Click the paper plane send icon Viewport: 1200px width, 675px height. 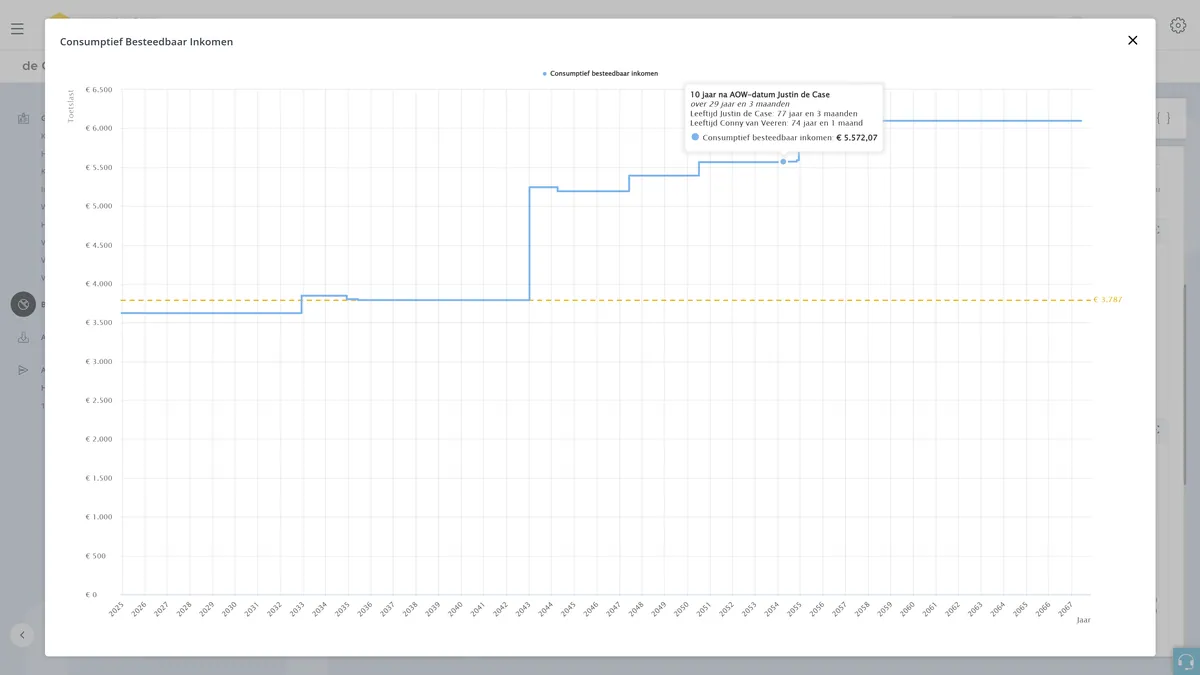click(23, 370)
